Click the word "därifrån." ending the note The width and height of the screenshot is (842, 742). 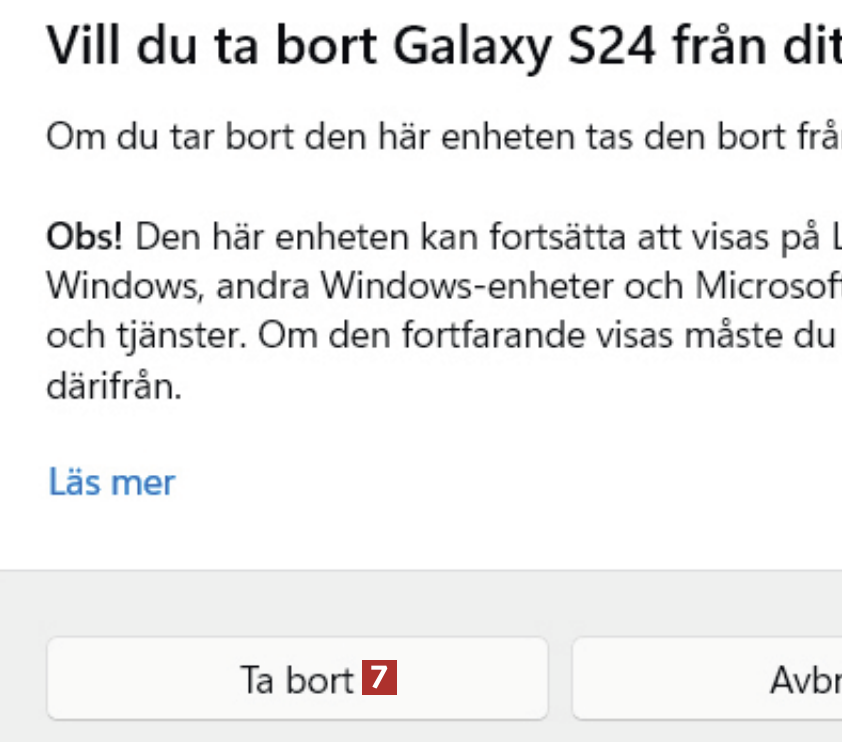point(114,385)
